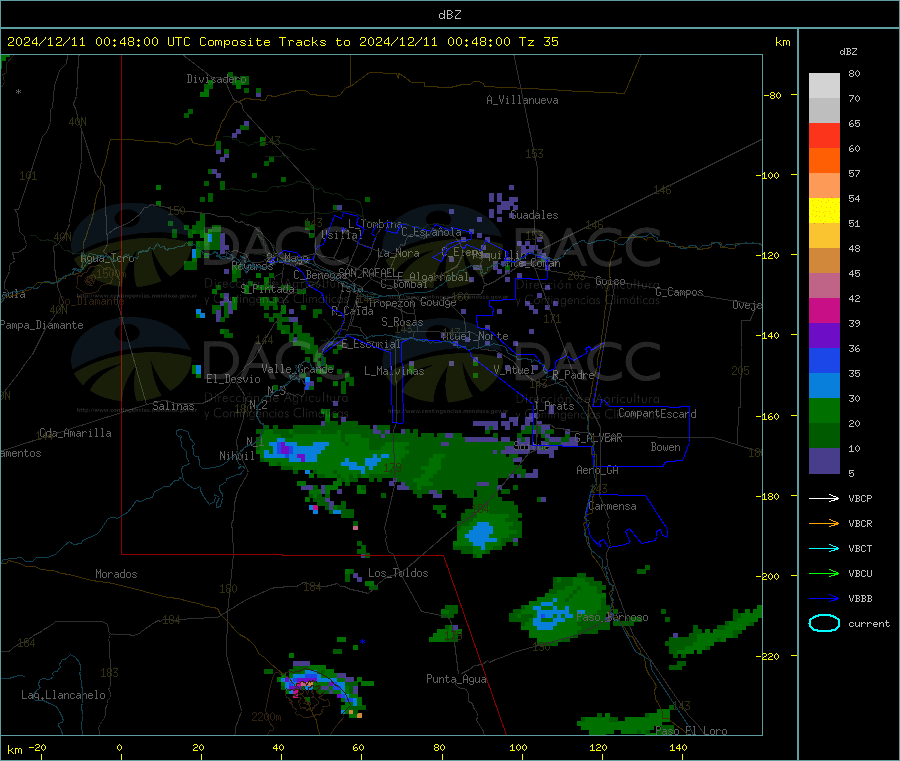The height and width of the screenshot is (761, 900).
Task: Click the 'Pampa_Diamante' map label
Action: click(x=42, y=325)
